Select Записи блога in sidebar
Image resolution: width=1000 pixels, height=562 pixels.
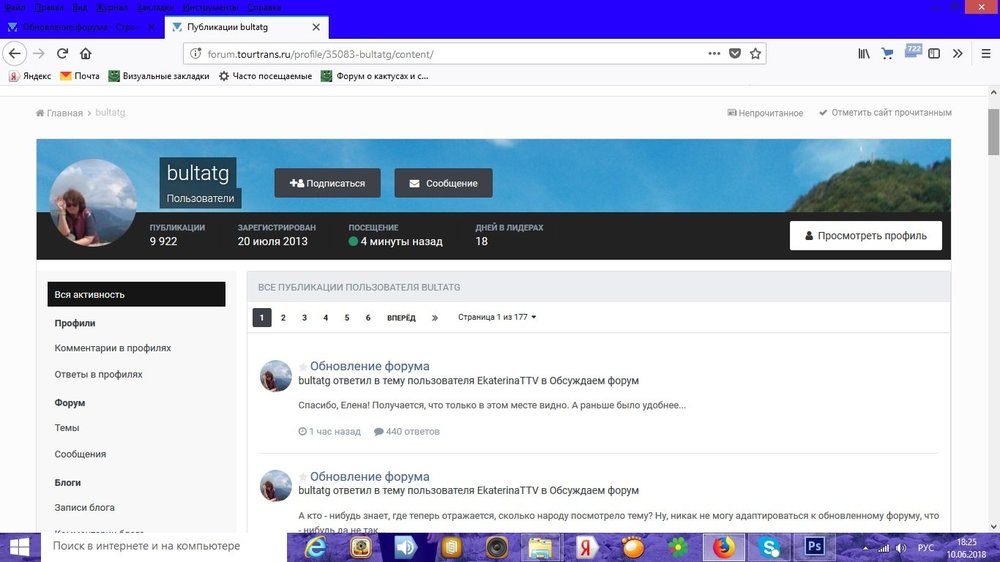point(85,508)
